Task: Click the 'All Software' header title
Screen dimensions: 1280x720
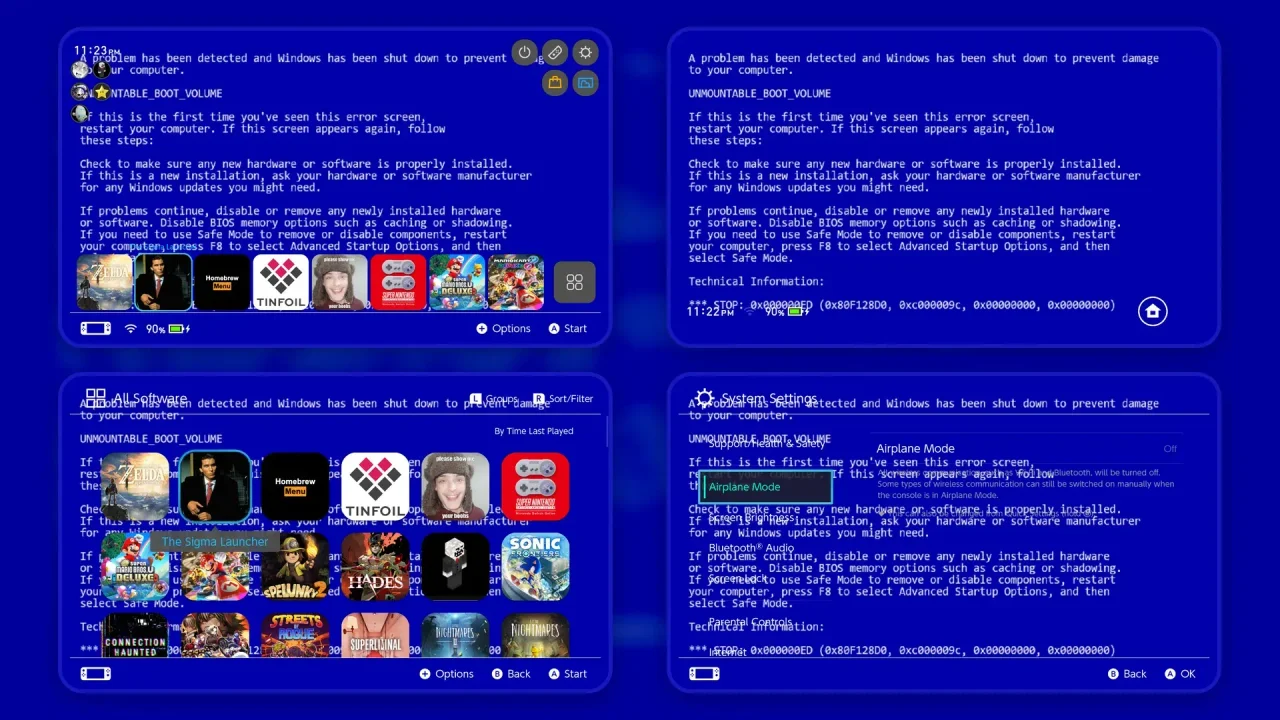Action: 150,398
